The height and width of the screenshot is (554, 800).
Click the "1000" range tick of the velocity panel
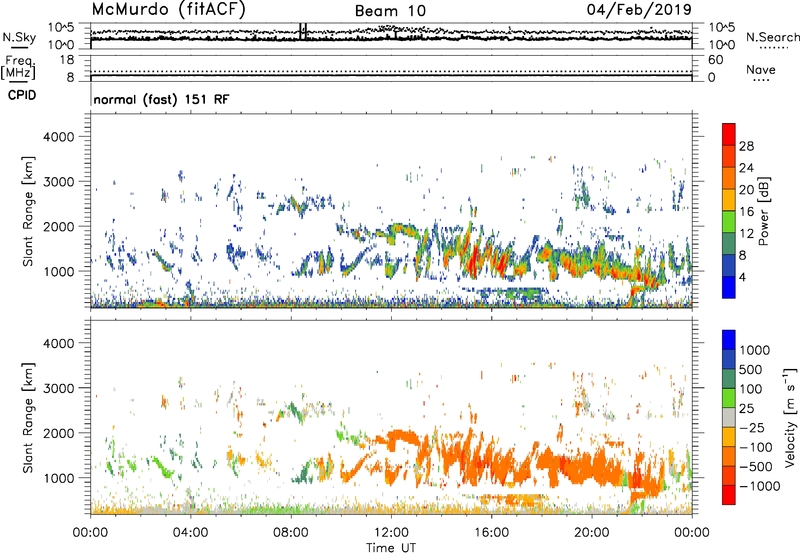click(58, 477)
